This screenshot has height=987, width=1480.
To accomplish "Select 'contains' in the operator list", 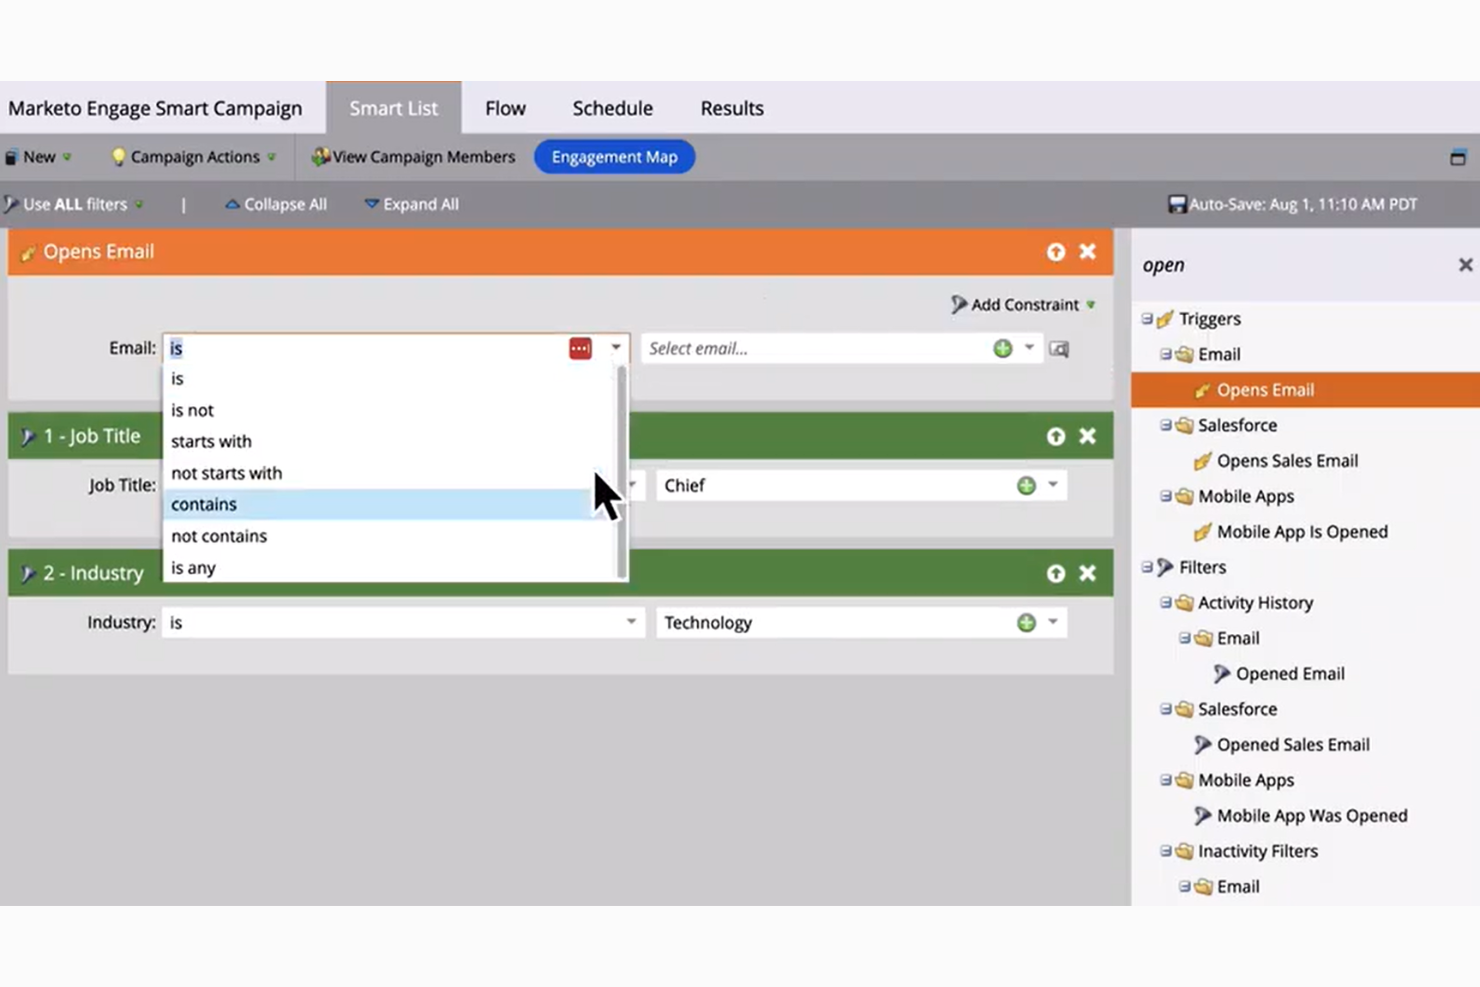I will 390,504.
